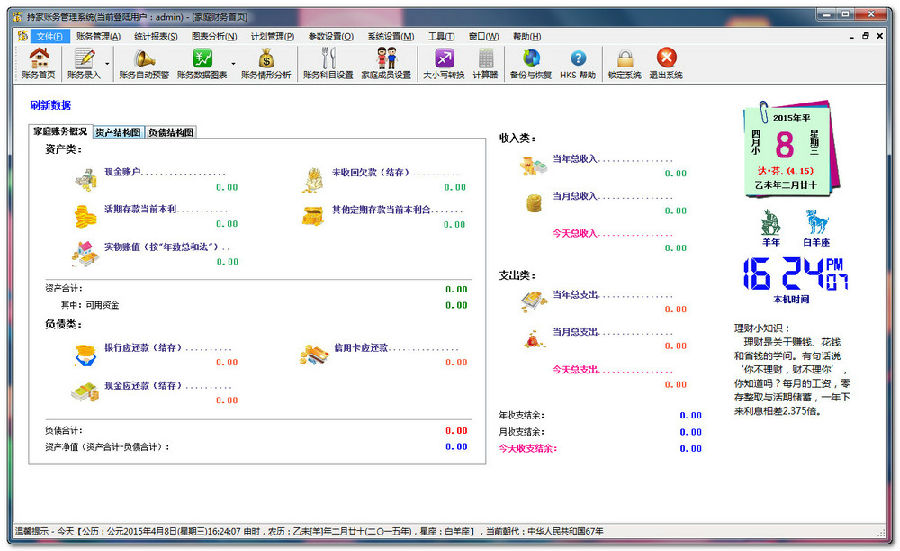The width and height of the screenshot is (900, 551).
Task: Switch to 负债结构图 tab
Action: tap(171, 132)
